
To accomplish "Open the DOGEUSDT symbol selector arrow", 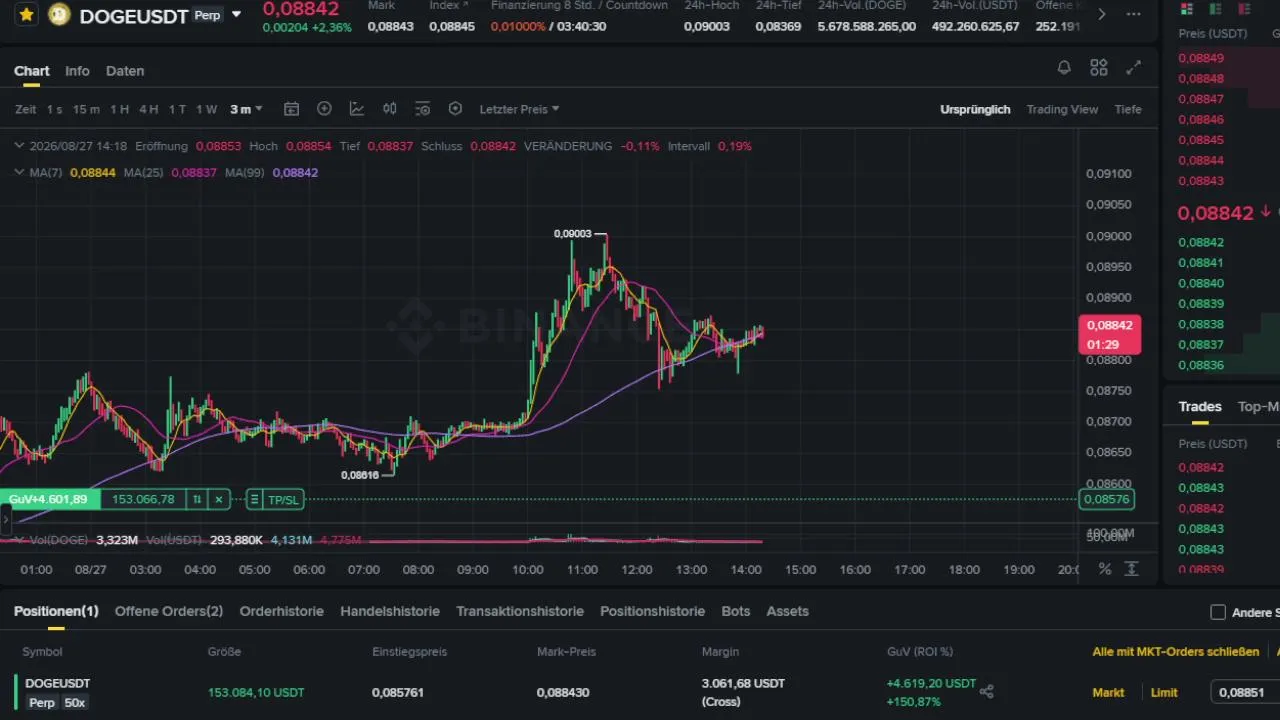I will [x=236, y=15].
